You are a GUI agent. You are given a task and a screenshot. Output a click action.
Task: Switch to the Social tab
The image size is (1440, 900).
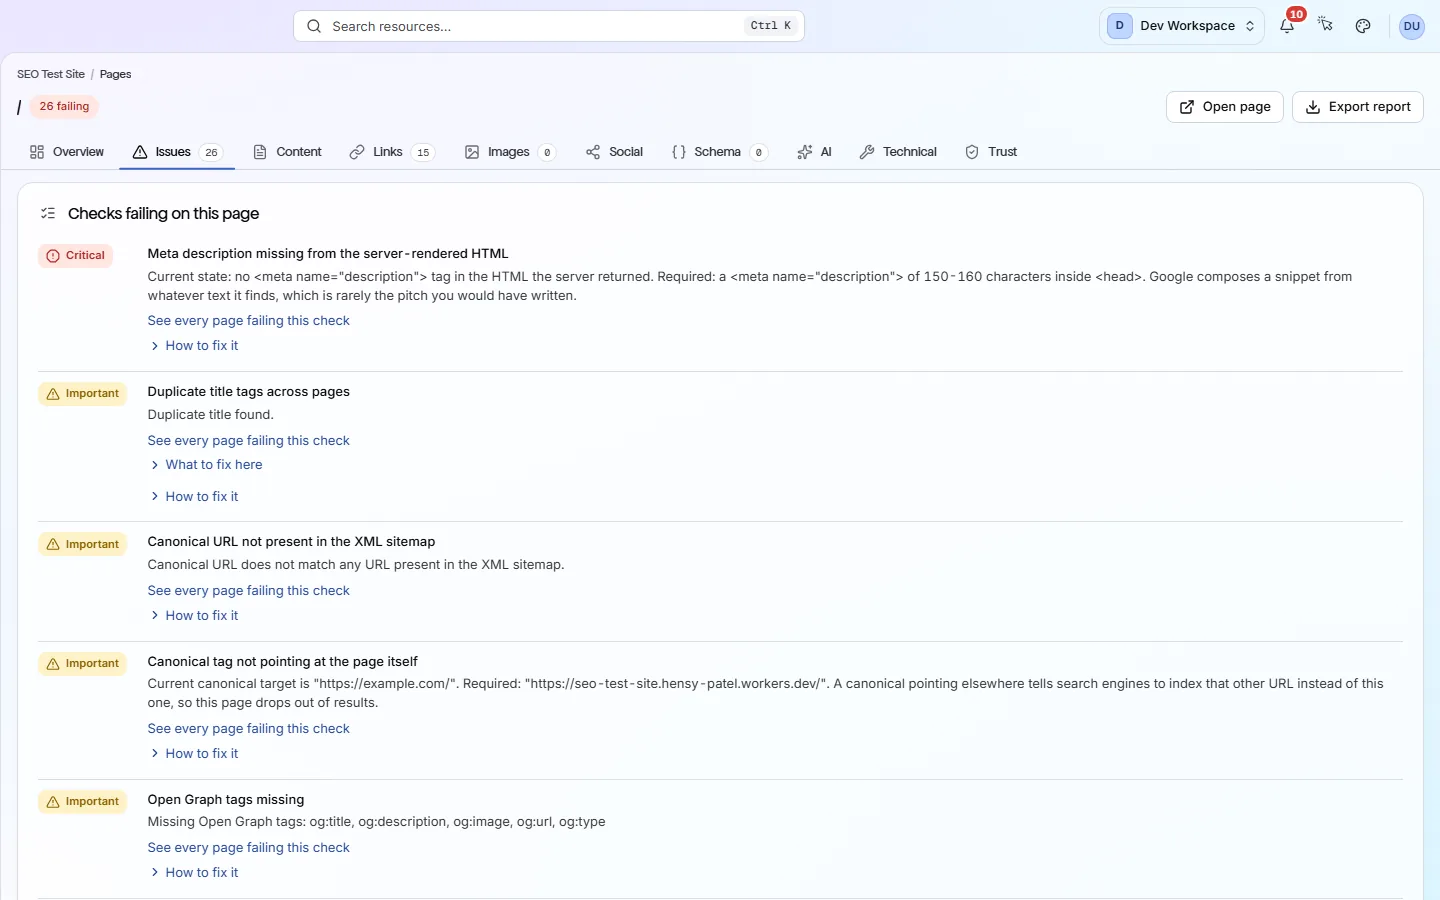tap(614, 152)
